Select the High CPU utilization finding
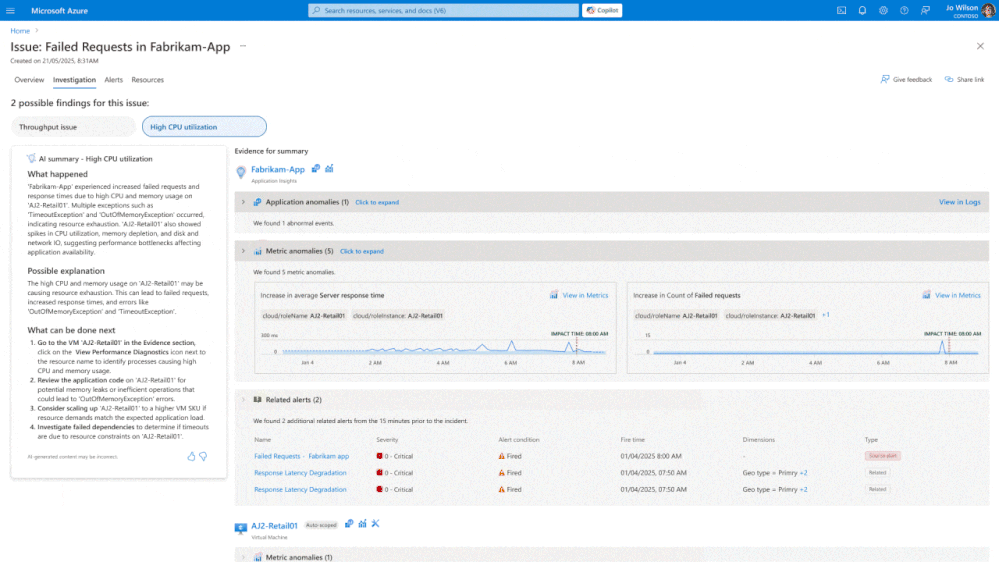The width and height of the screenshot is (999, 562). coord(204,127)
